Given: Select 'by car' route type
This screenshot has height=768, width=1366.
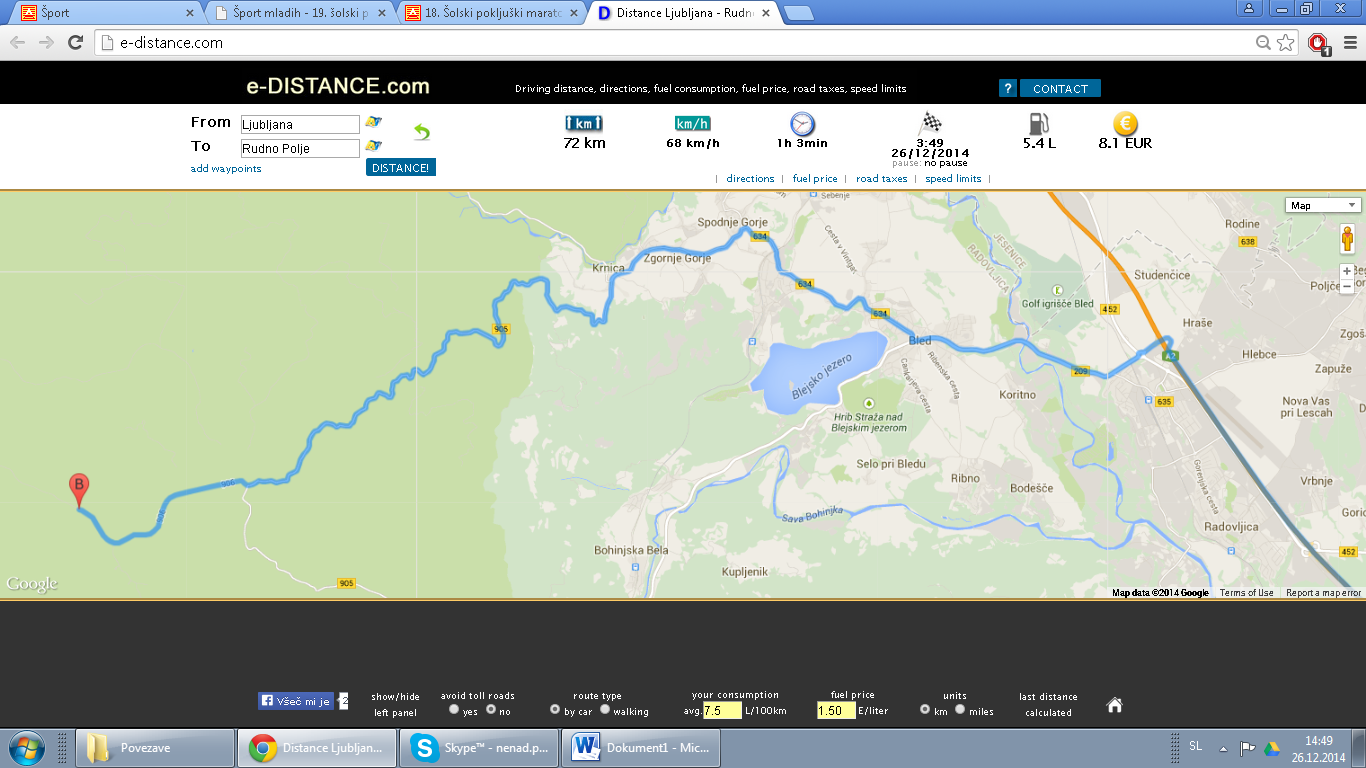Looking at the screenshot, I should coord(555,710).
